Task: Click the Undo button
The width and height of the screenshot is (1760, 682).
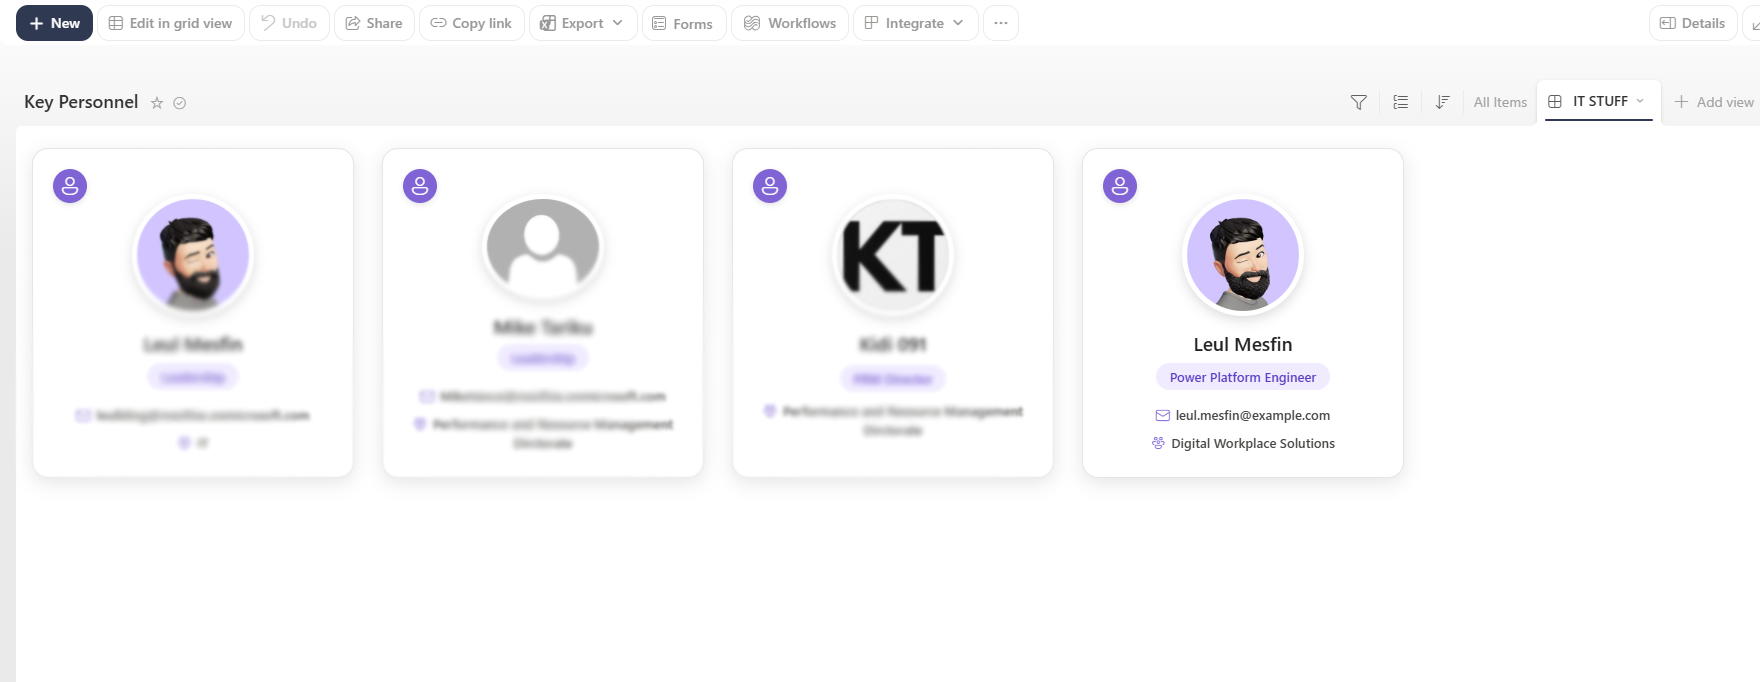Action: click(289, 23)
